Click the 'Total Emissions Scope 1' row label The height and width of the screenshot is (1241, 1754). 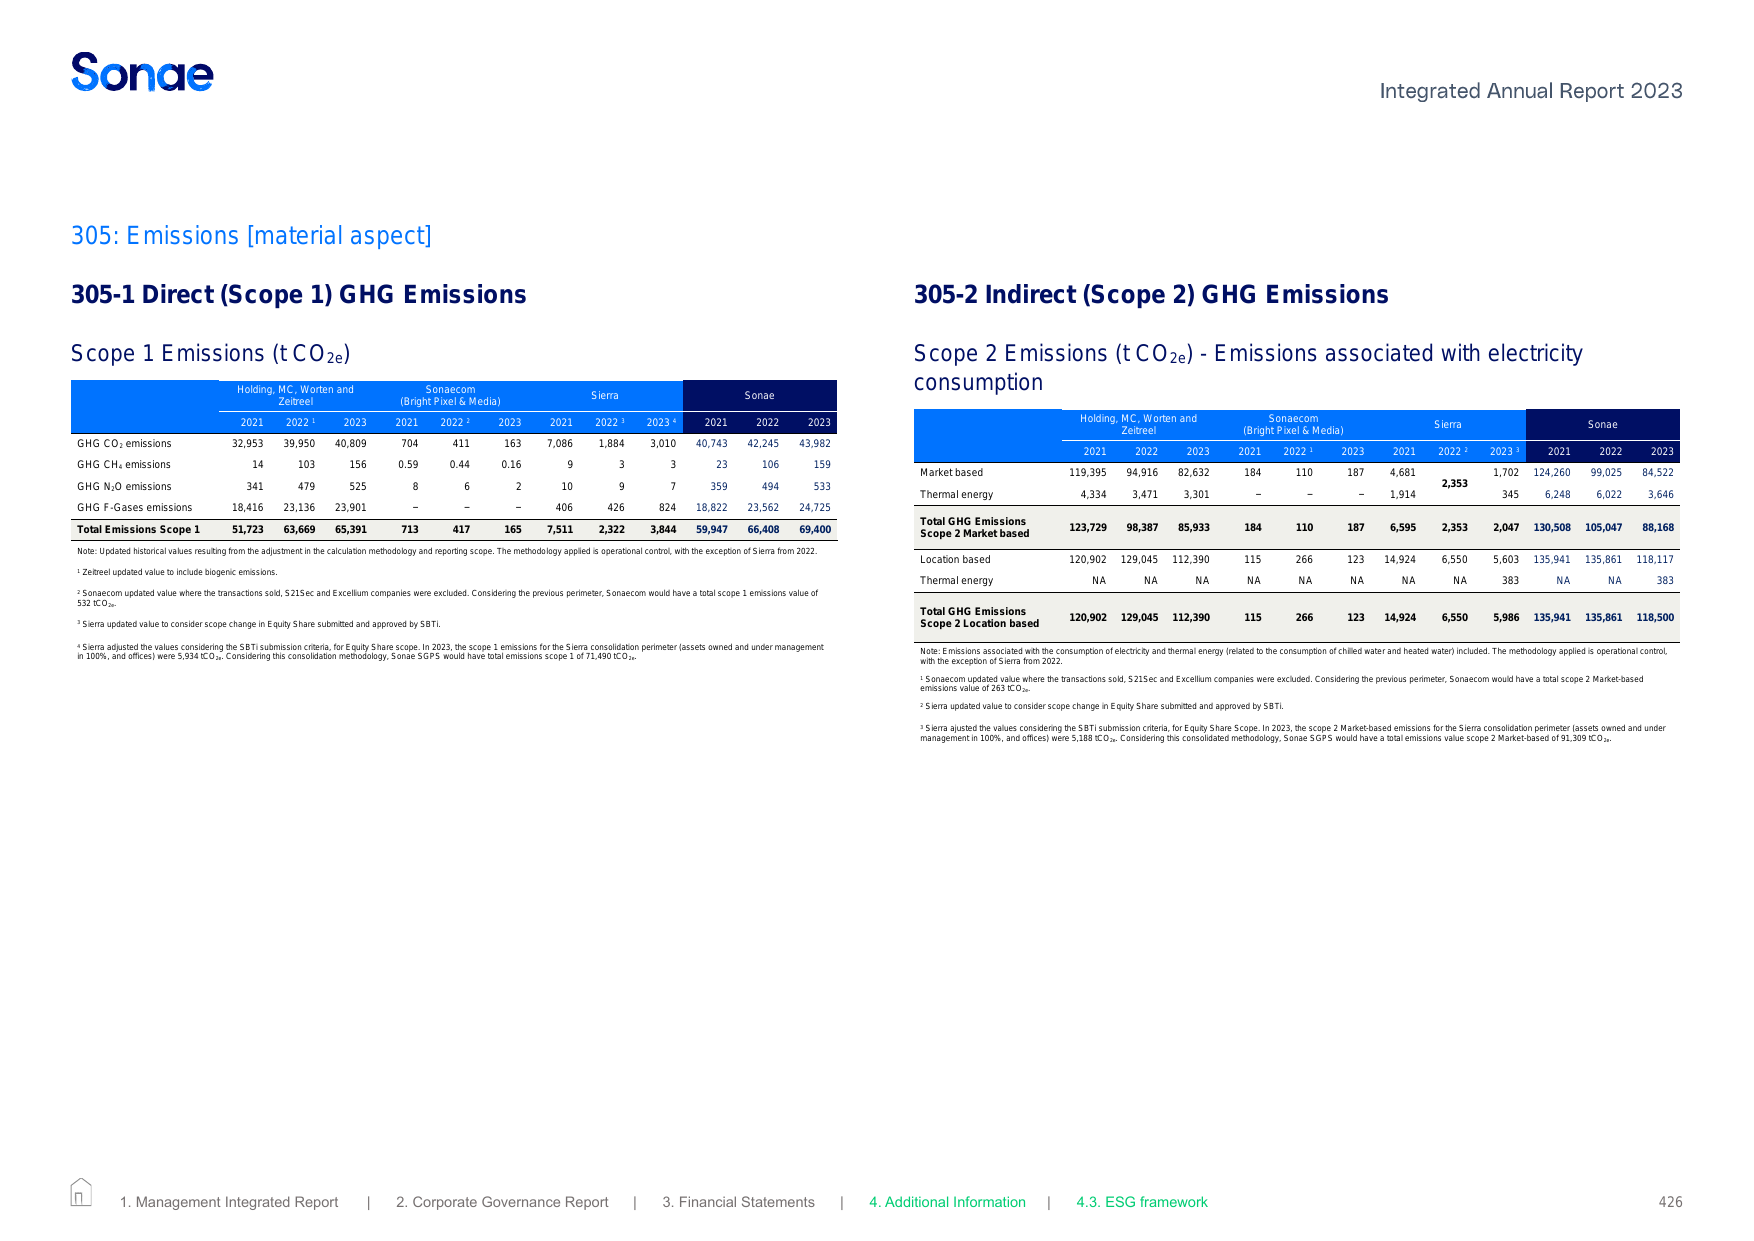[x=138, y=530]
